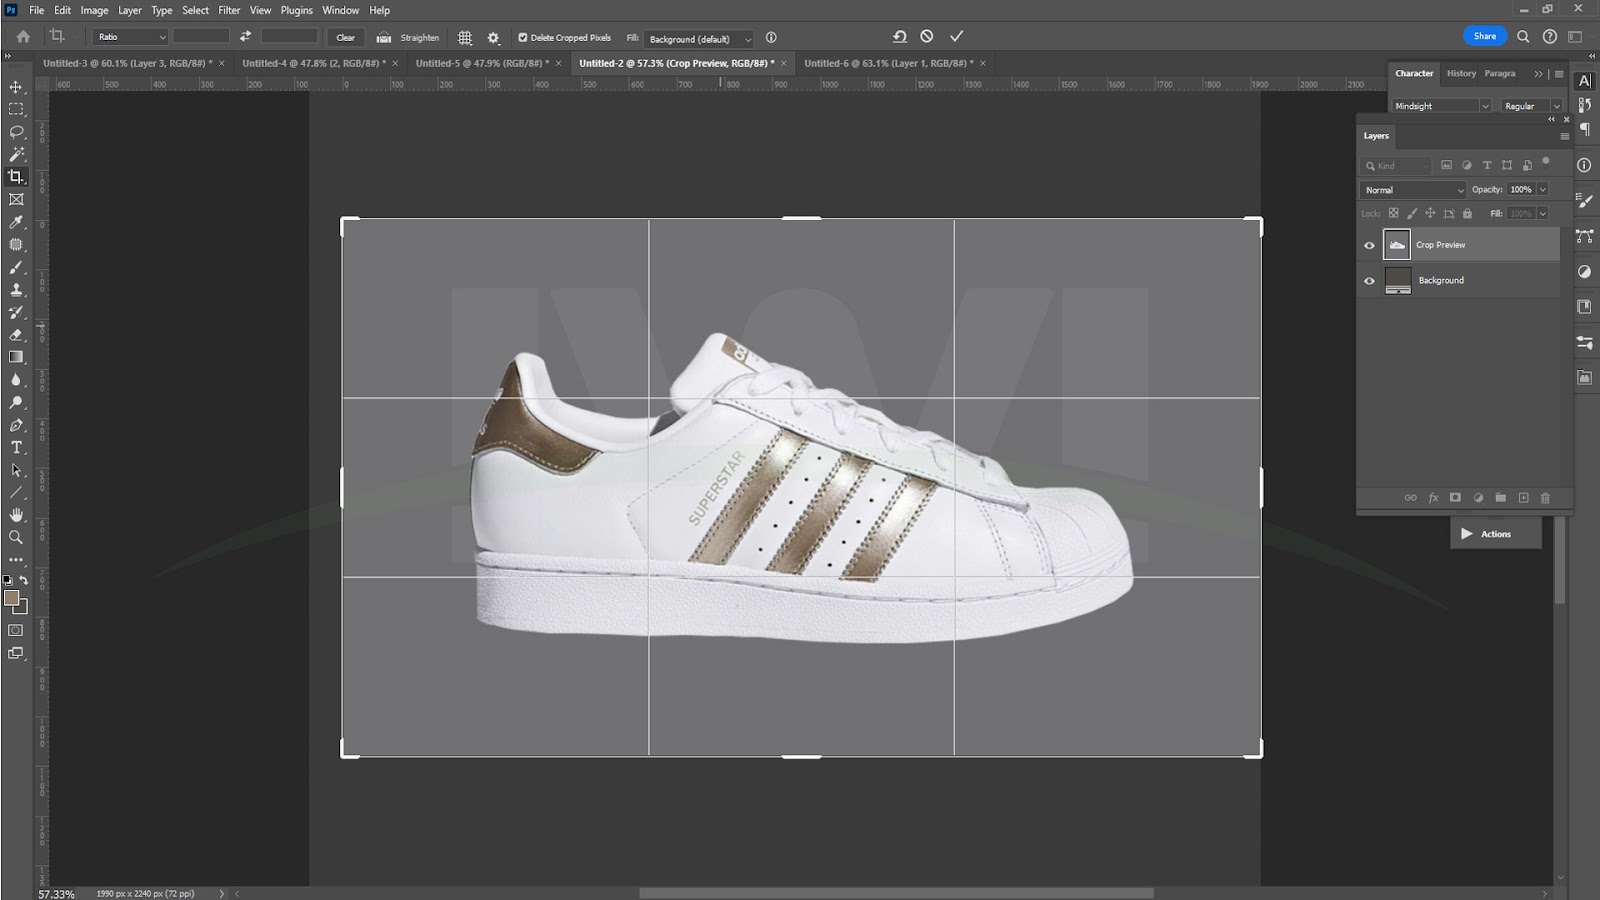Open the Properties panel icon
1600x900 pixels.
click(x=1585, y=342)
